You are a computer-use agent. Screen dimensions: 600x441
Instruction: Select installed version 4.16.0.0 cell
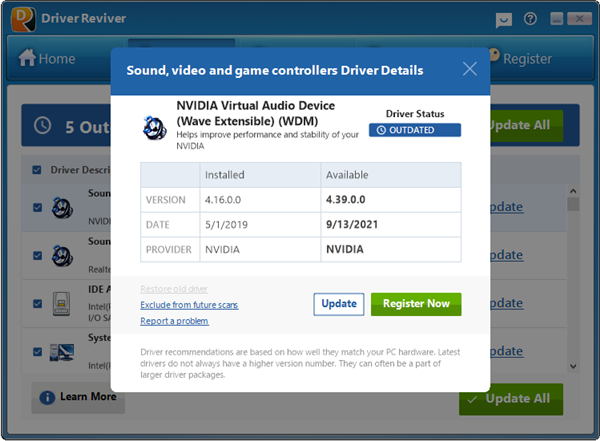[x=260, y=200]
